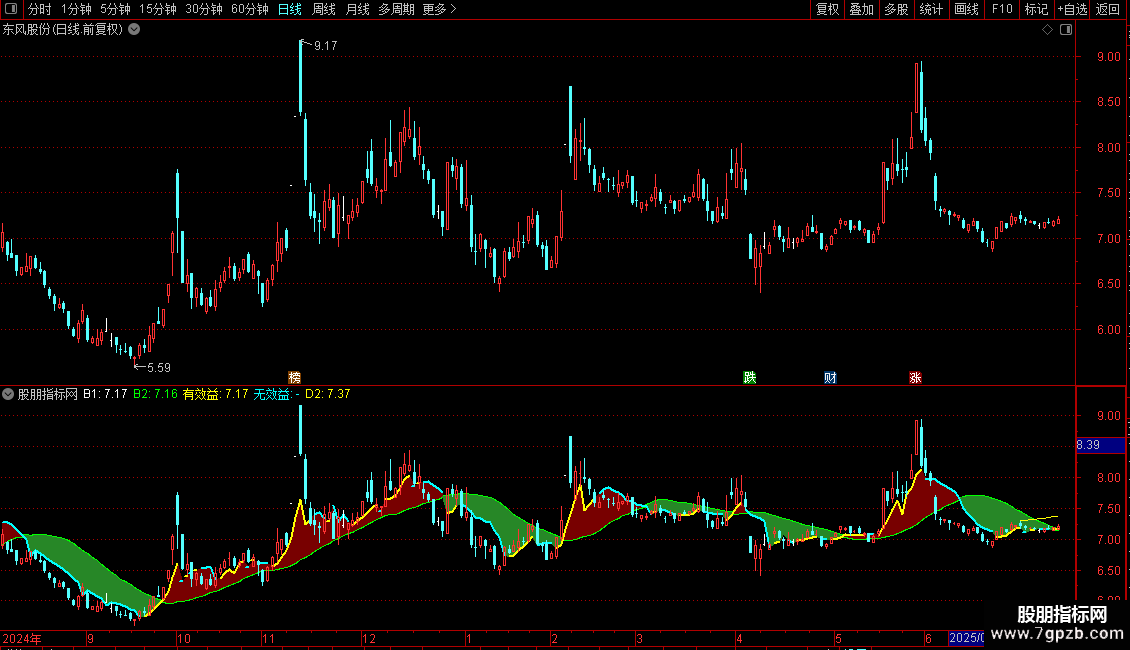Click the 2024年 label on the date axis
The height and width of the screenshot is (650, 1130).
coord(22,638)
